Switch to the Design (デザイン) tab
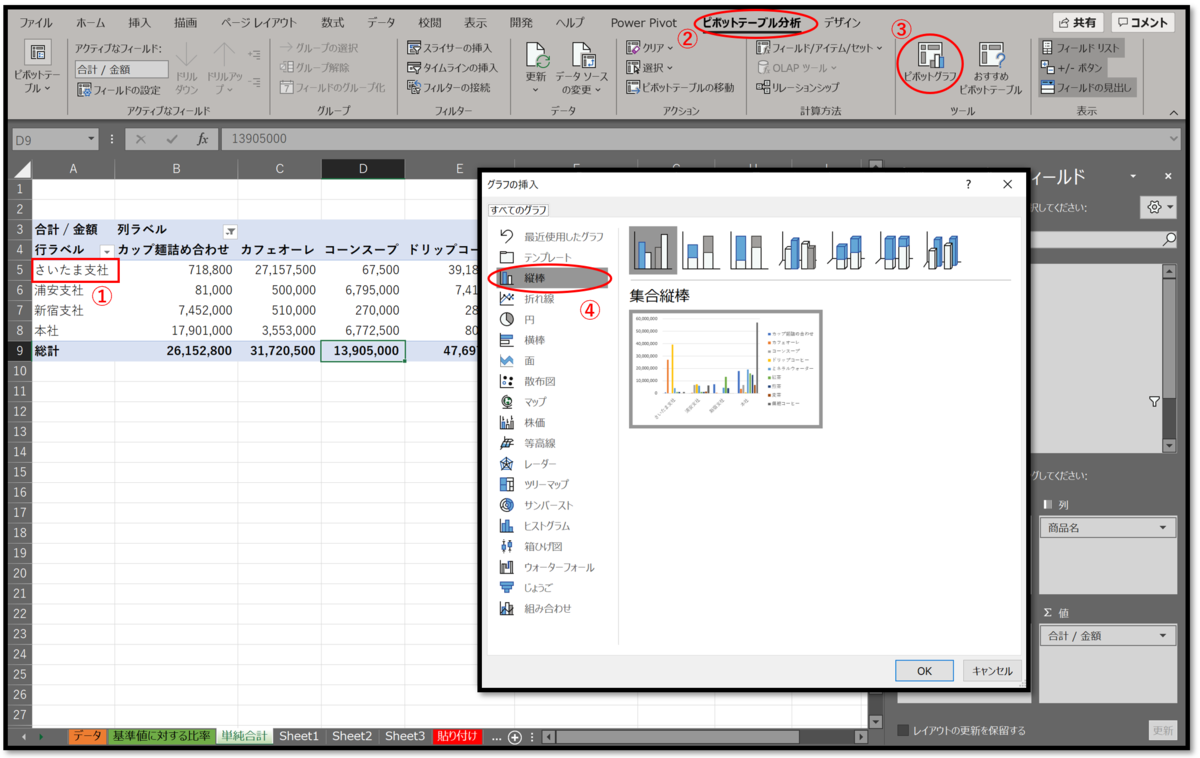 [x=843, y=22]
